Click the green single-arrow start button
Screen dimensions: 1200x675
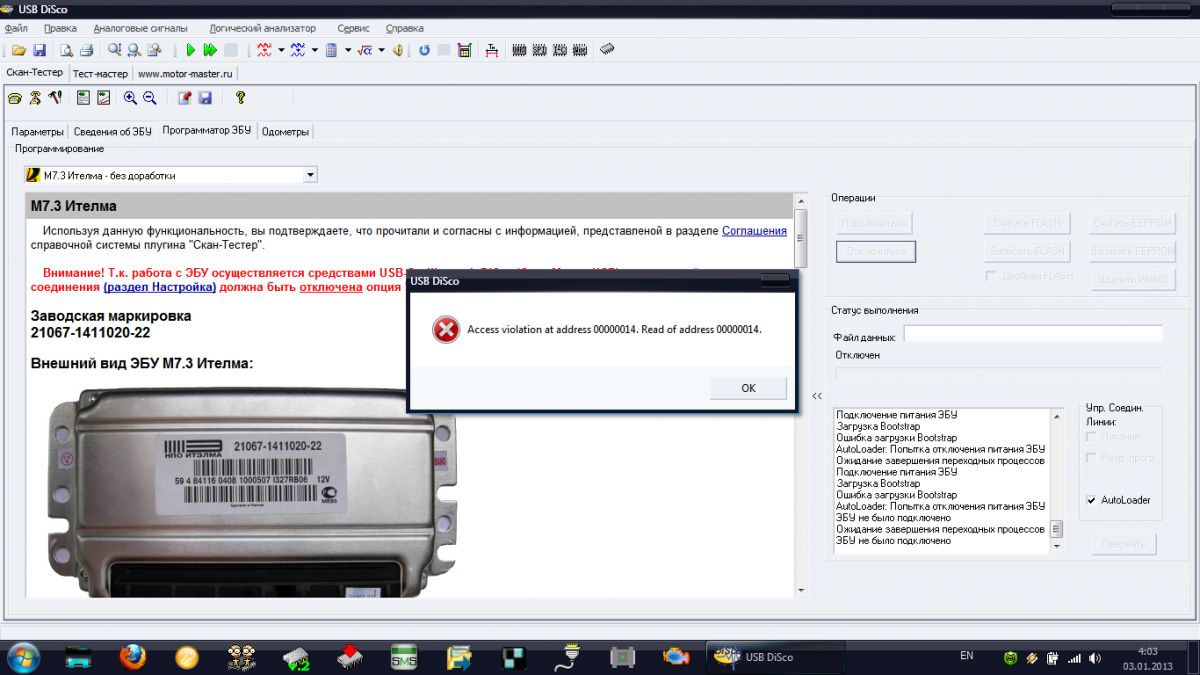[190, 50]
